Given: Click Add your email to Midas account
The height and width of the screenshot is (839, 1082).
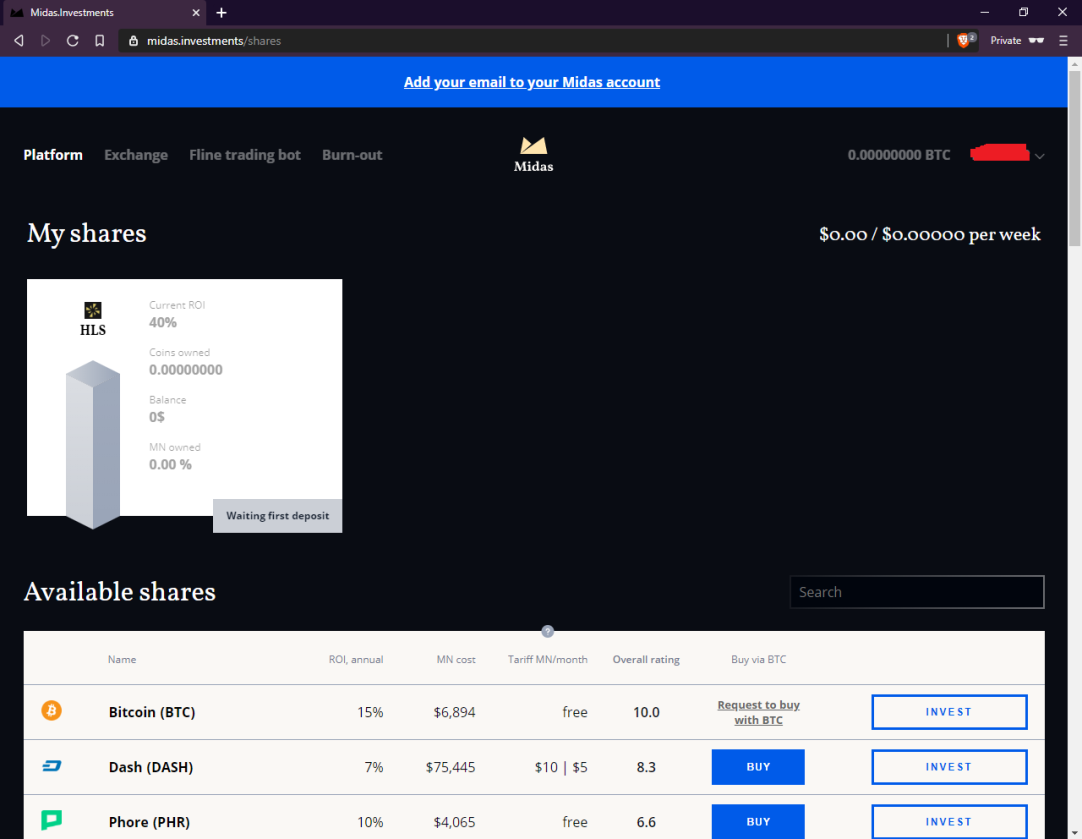Looking at the screenshot, I should click(x=532, y=82).
